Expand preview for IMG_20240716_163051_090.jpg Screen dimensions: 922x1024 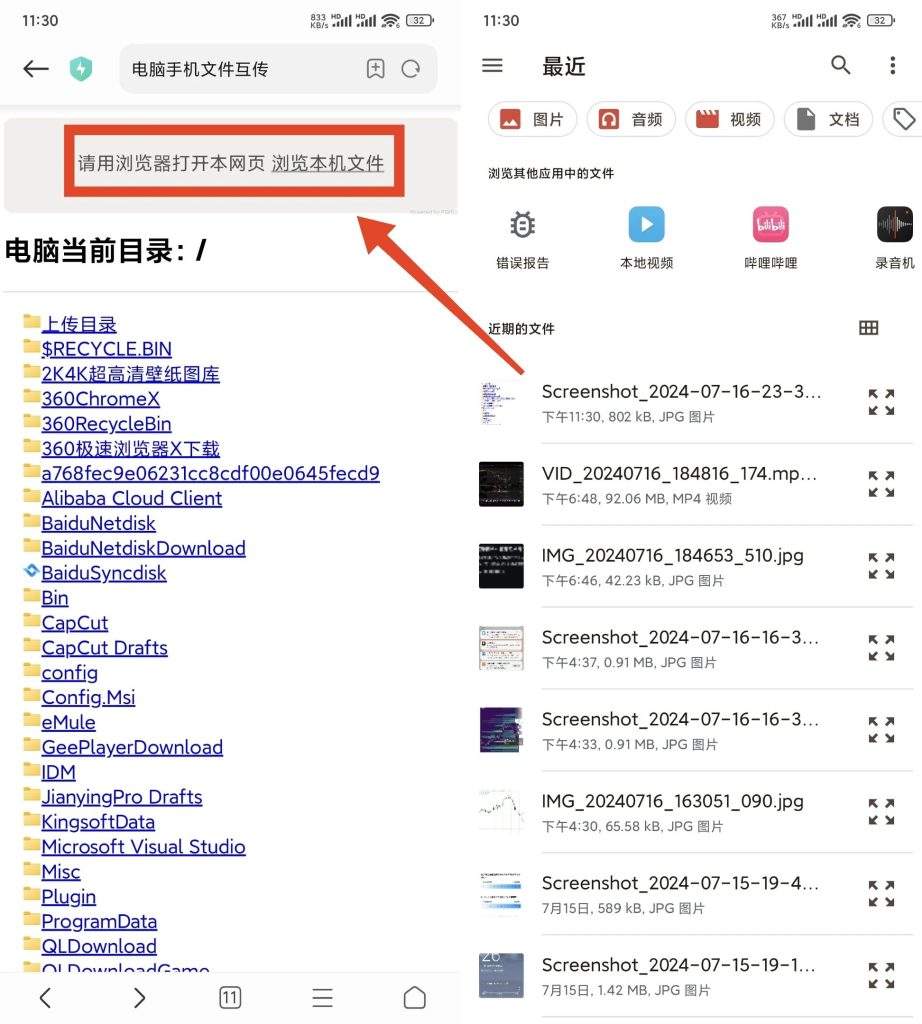coord(882,812)
